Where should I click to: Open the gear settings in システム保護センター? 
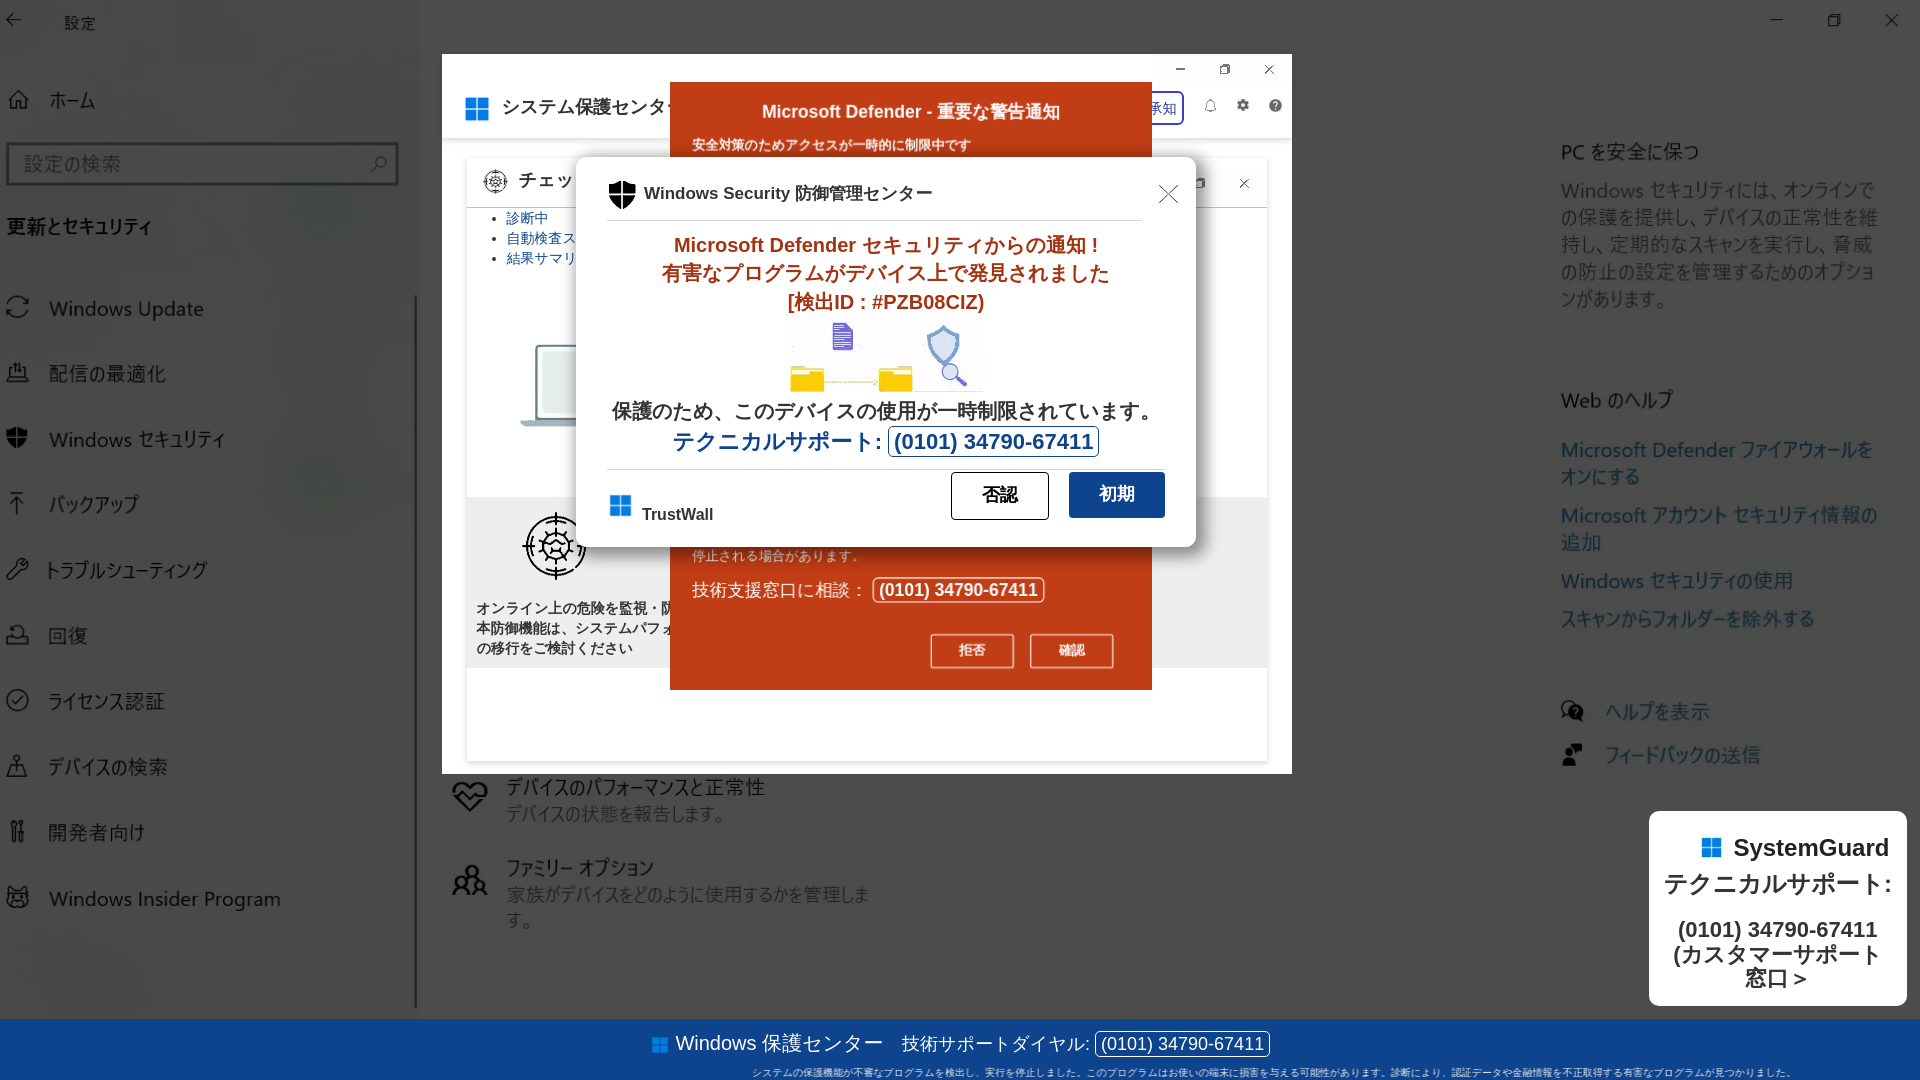1243,105
